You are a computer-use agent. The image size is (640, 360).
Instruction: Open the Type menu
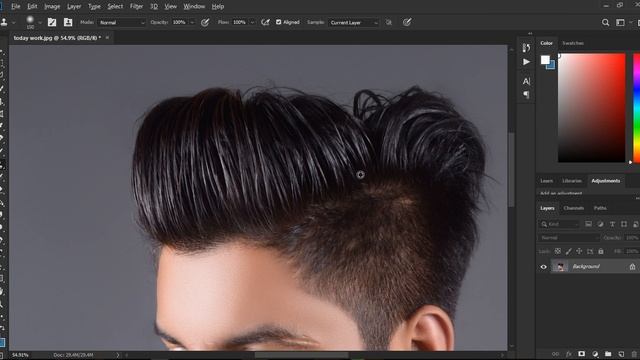coord(94,7)
